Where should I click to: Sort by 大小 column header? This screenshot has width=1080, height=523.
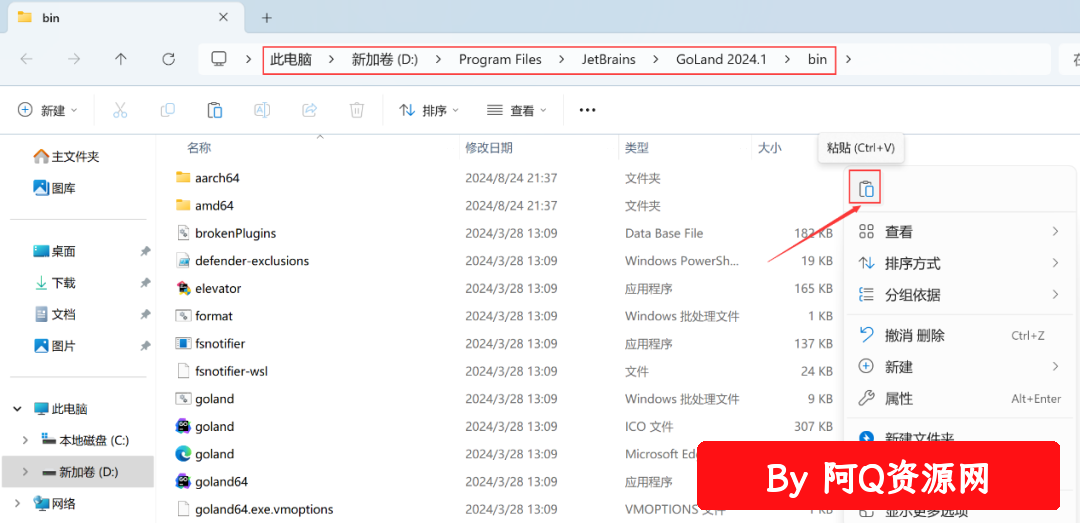[769, 147]
